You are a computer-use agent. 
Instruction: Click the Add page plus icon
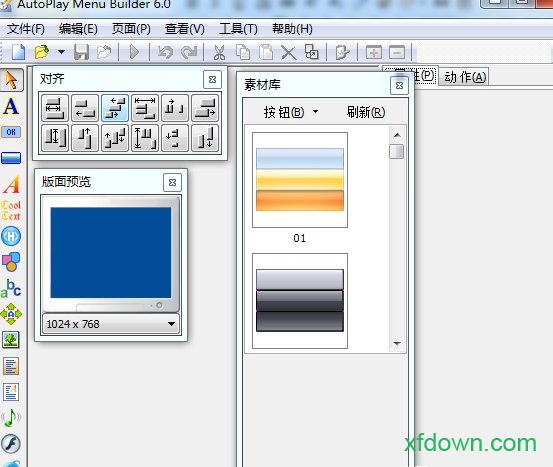pyautogui.click(x=374, y=53)
